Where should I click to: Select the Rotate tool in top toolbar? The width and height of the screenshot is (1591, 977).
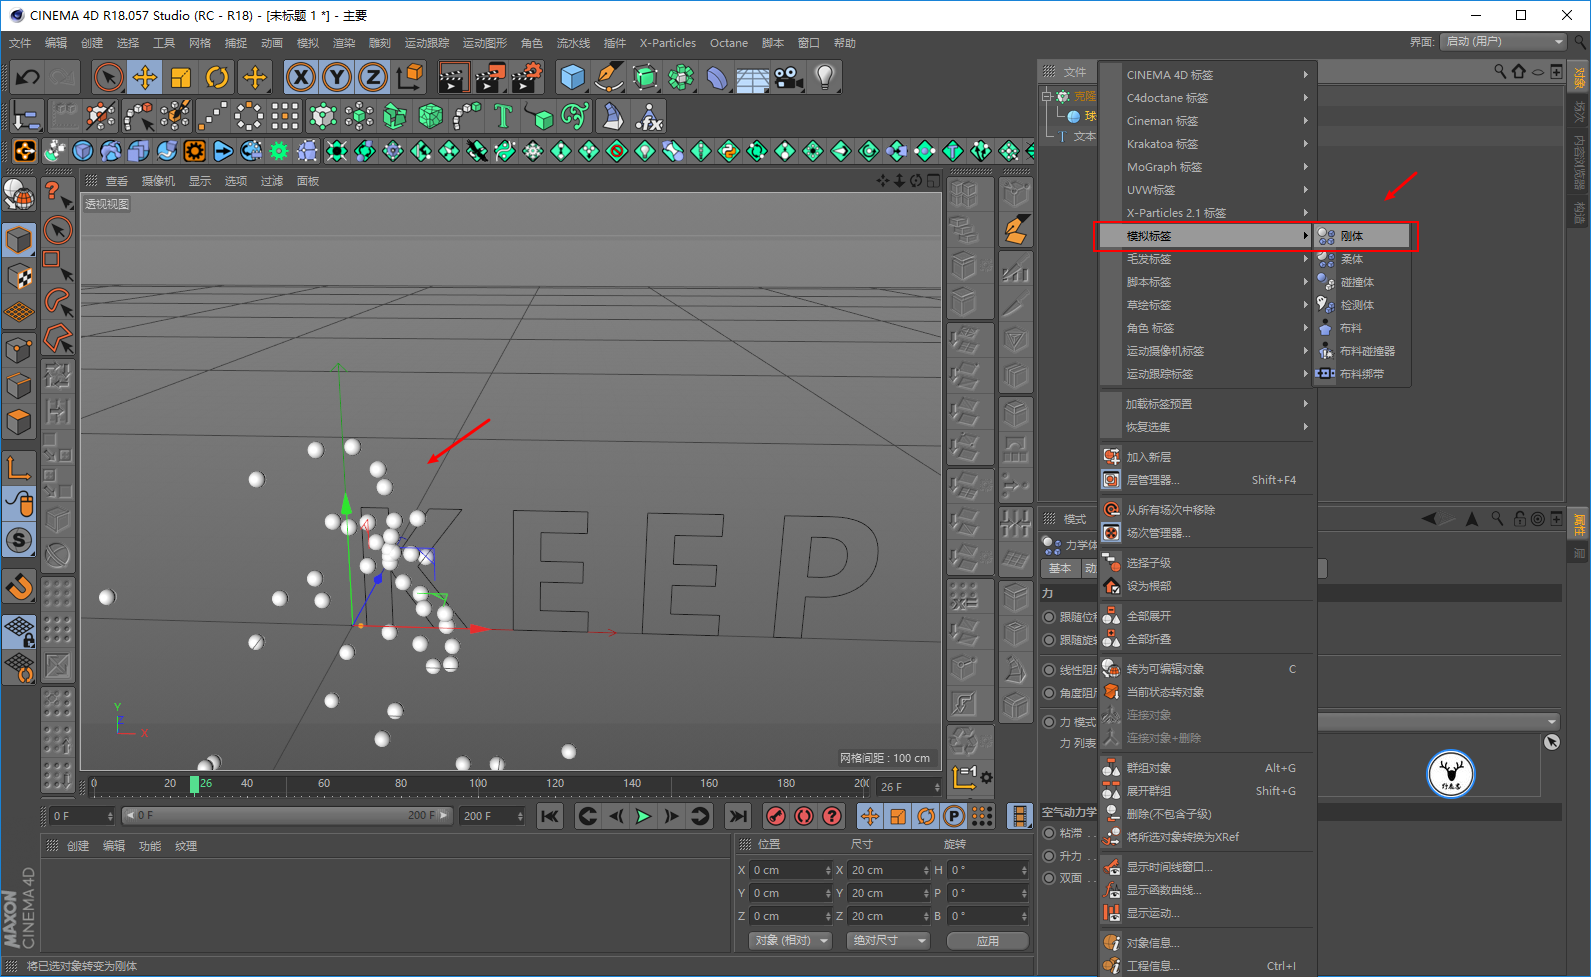[x=217, y=77]
